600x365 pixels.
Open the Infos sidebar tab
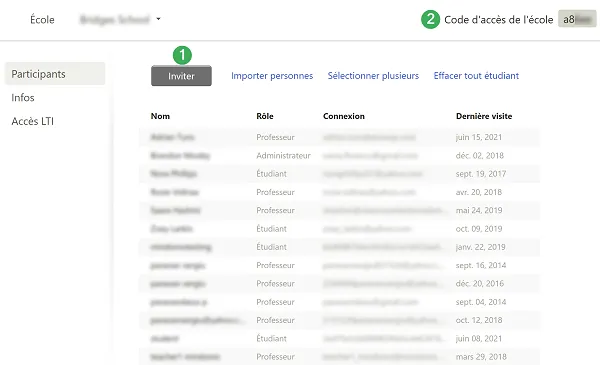pyautogui.click(x=23, y=98)
